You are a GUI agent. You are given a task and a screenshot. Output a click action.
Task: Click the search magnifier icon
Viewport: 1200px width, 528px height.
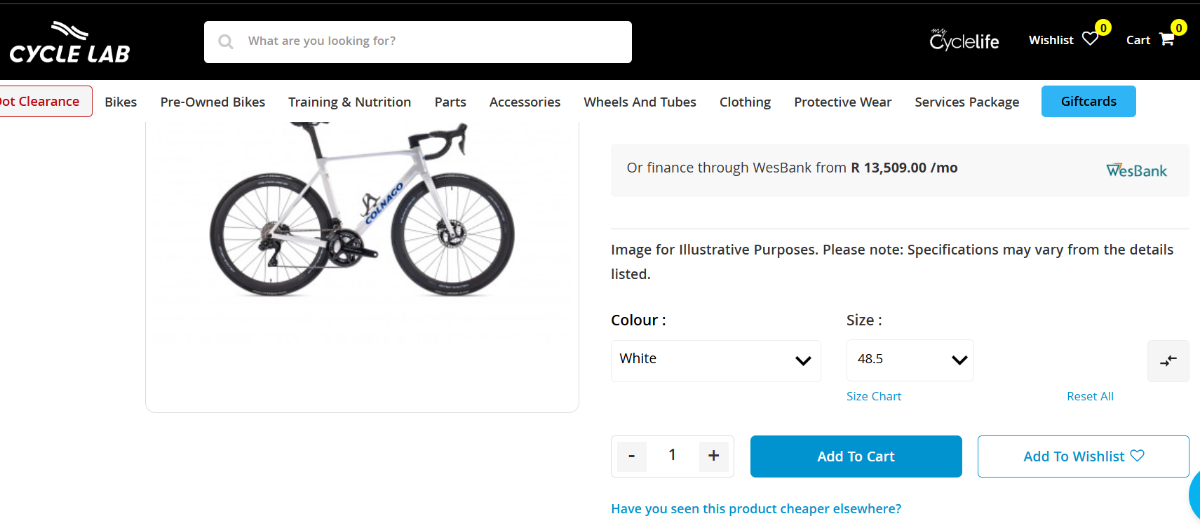226,42
